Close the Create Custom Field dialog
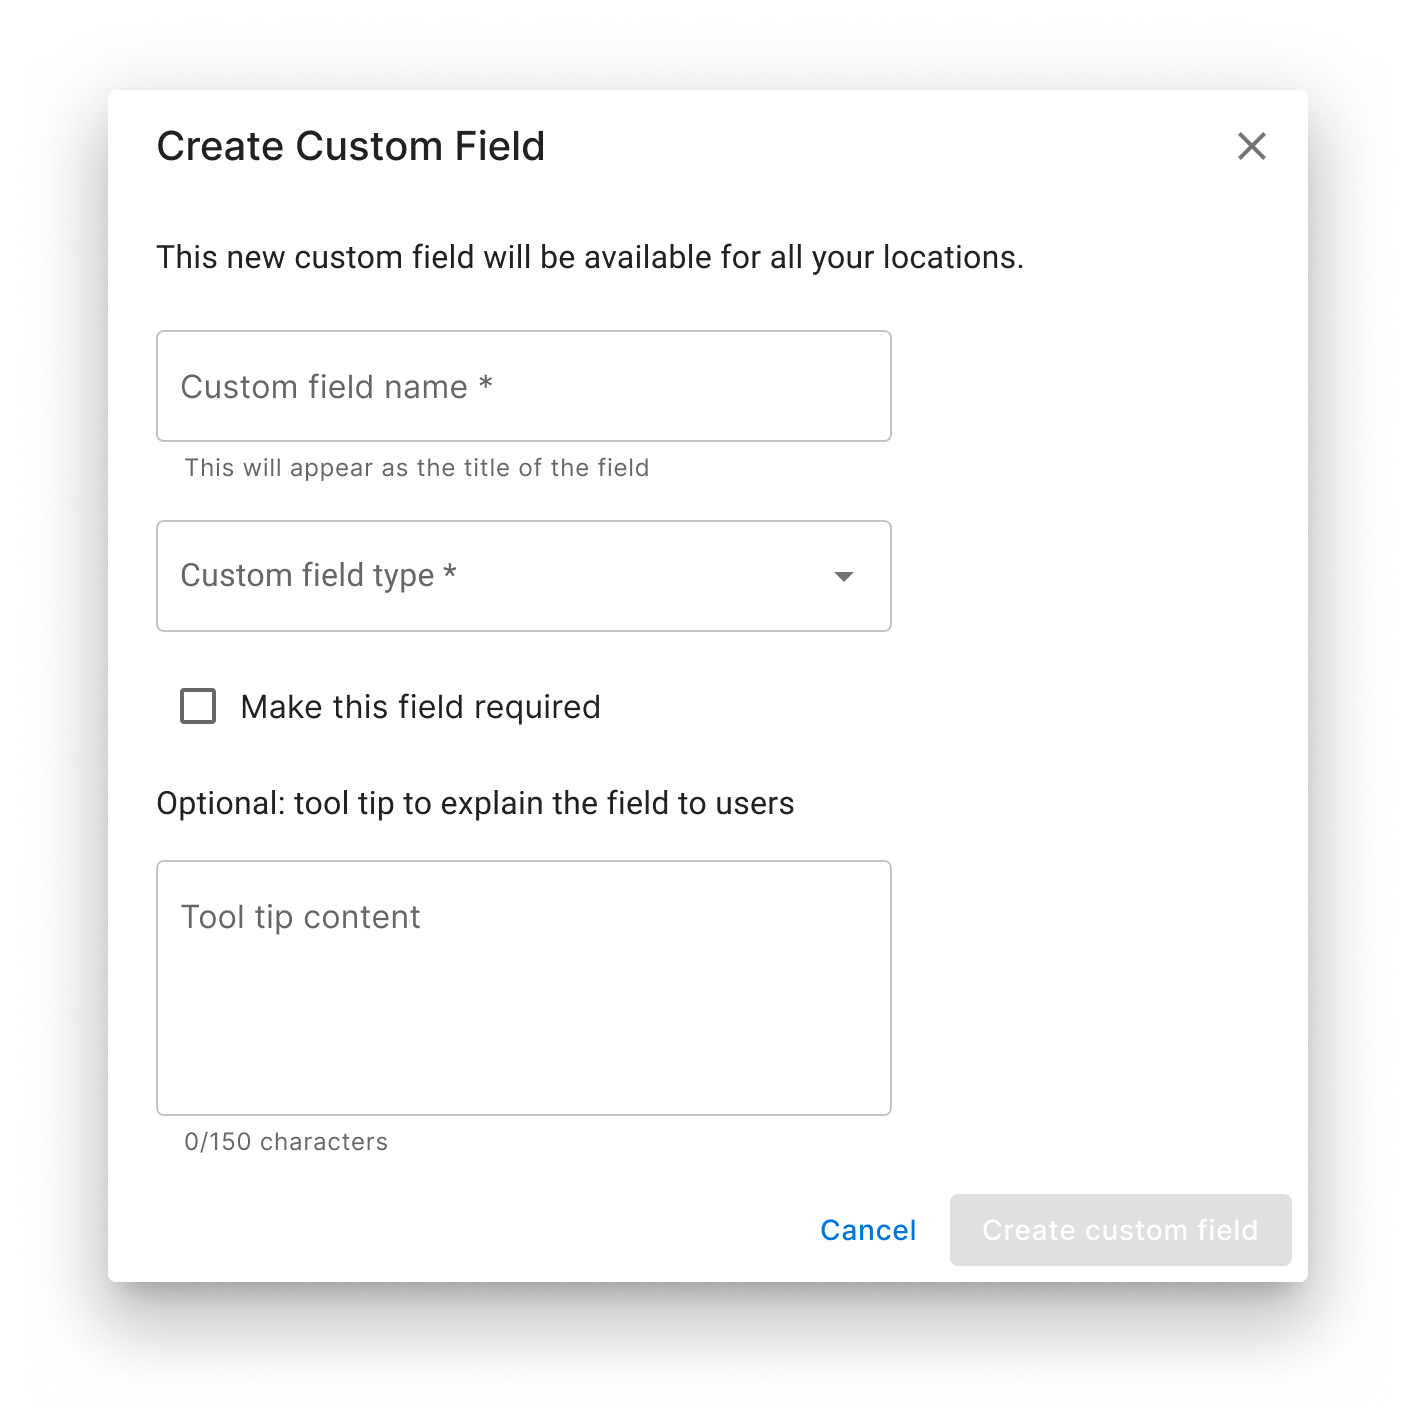 click(x=1252, y=146)
